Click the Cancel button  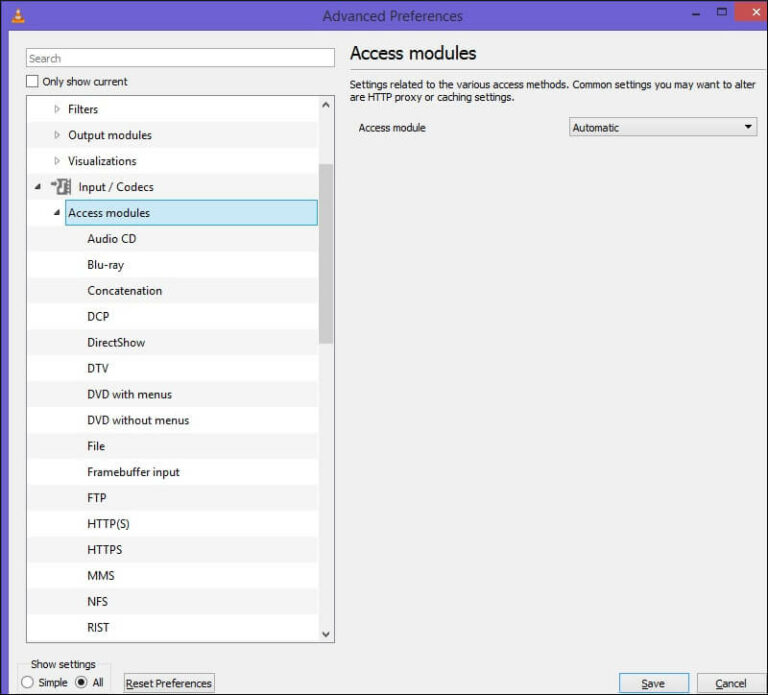click(x=731, y=683)
